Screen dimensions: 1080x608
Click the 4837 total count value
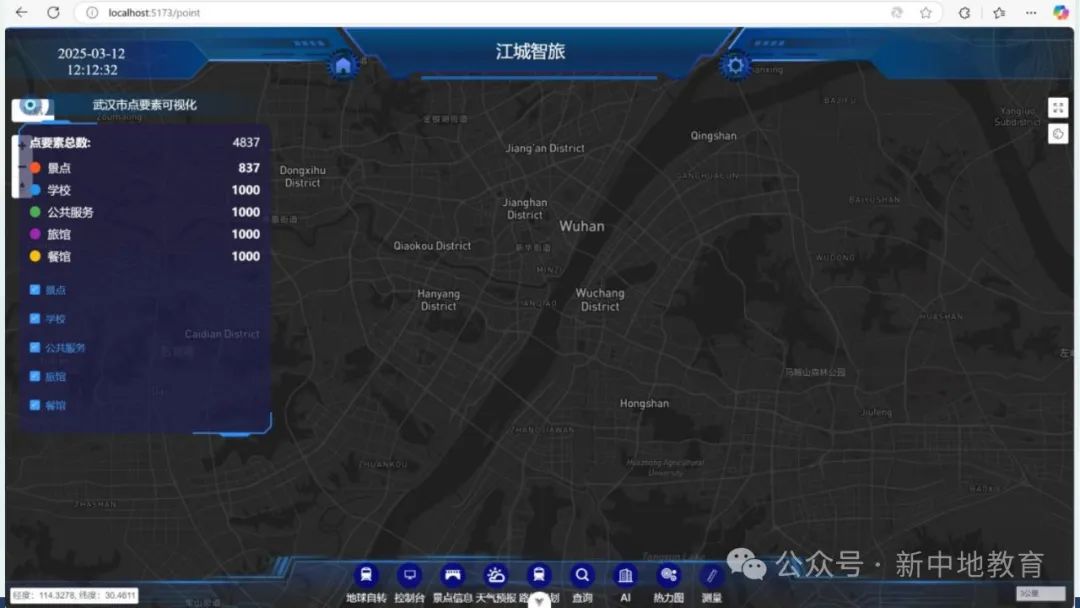[x=246, y=143]
